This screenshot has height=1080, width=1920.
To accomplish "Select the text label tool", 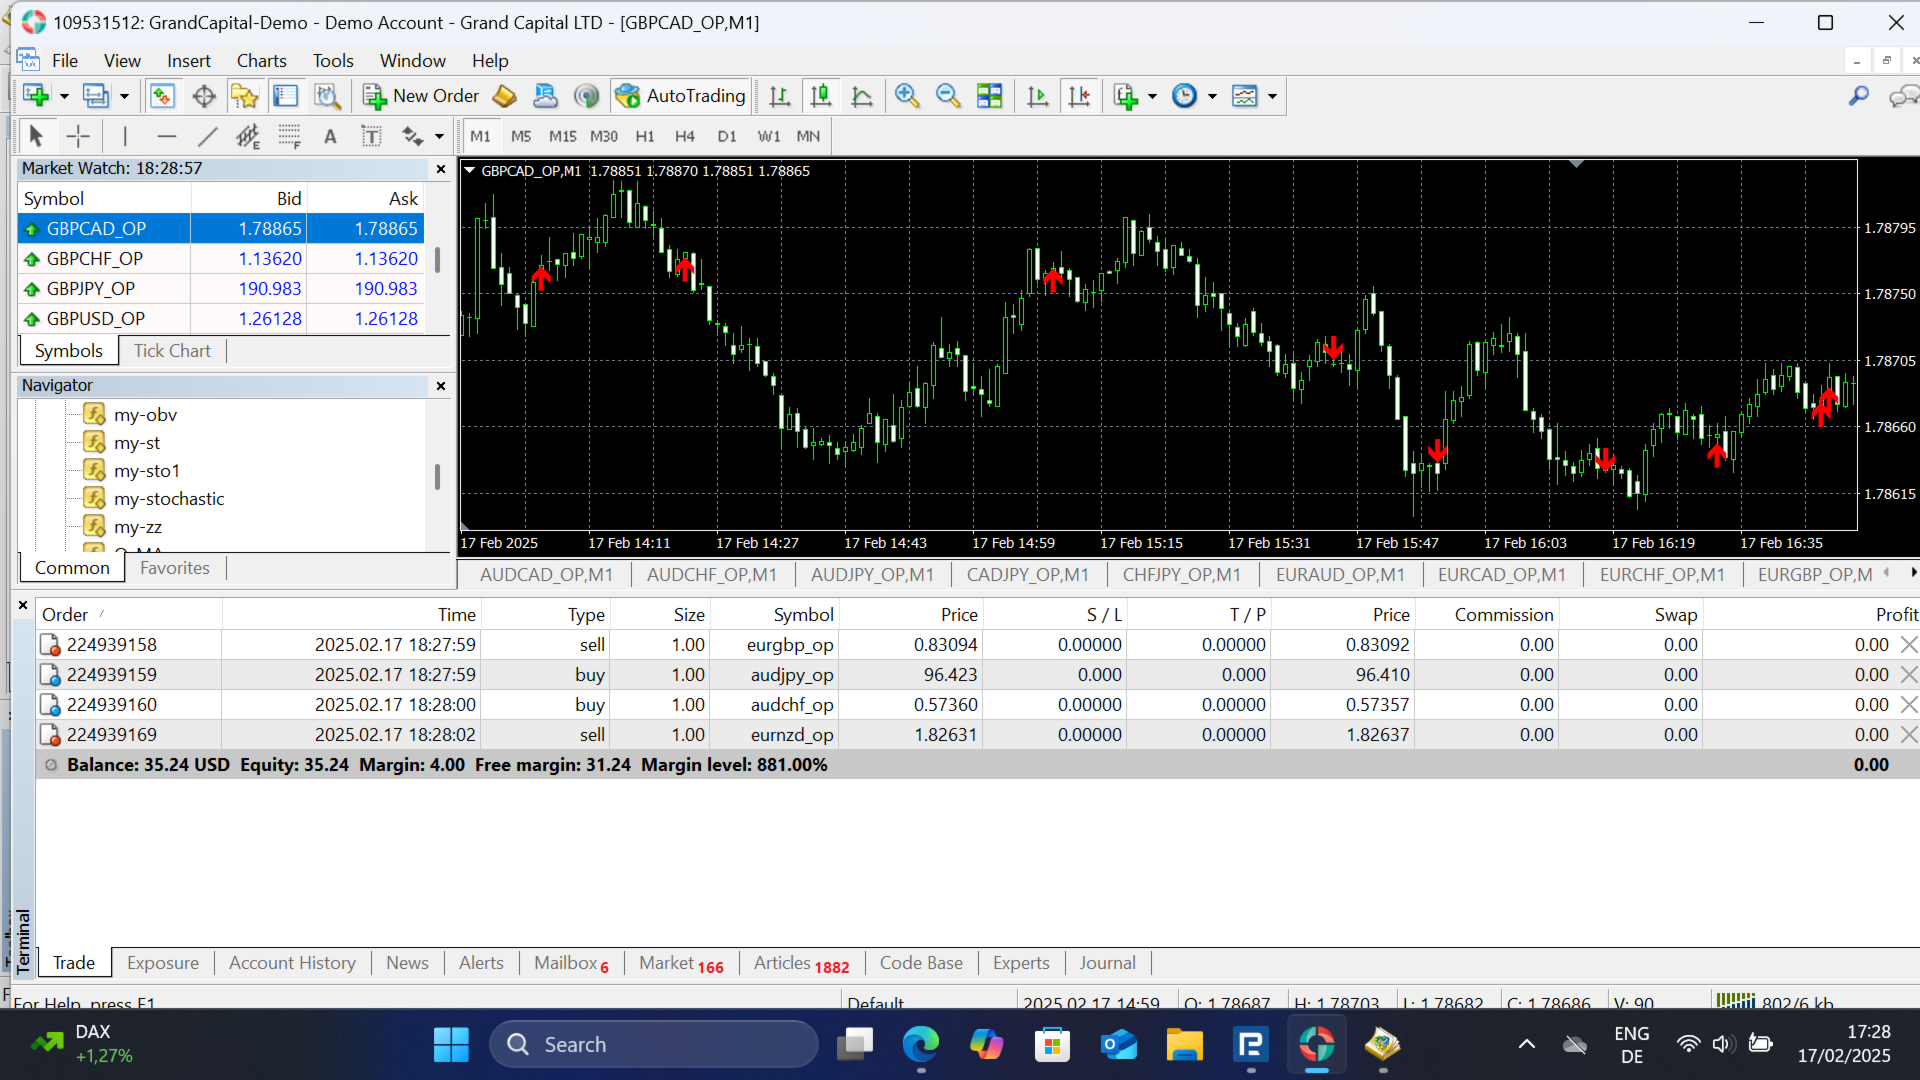I will click(x=371, y=135).
